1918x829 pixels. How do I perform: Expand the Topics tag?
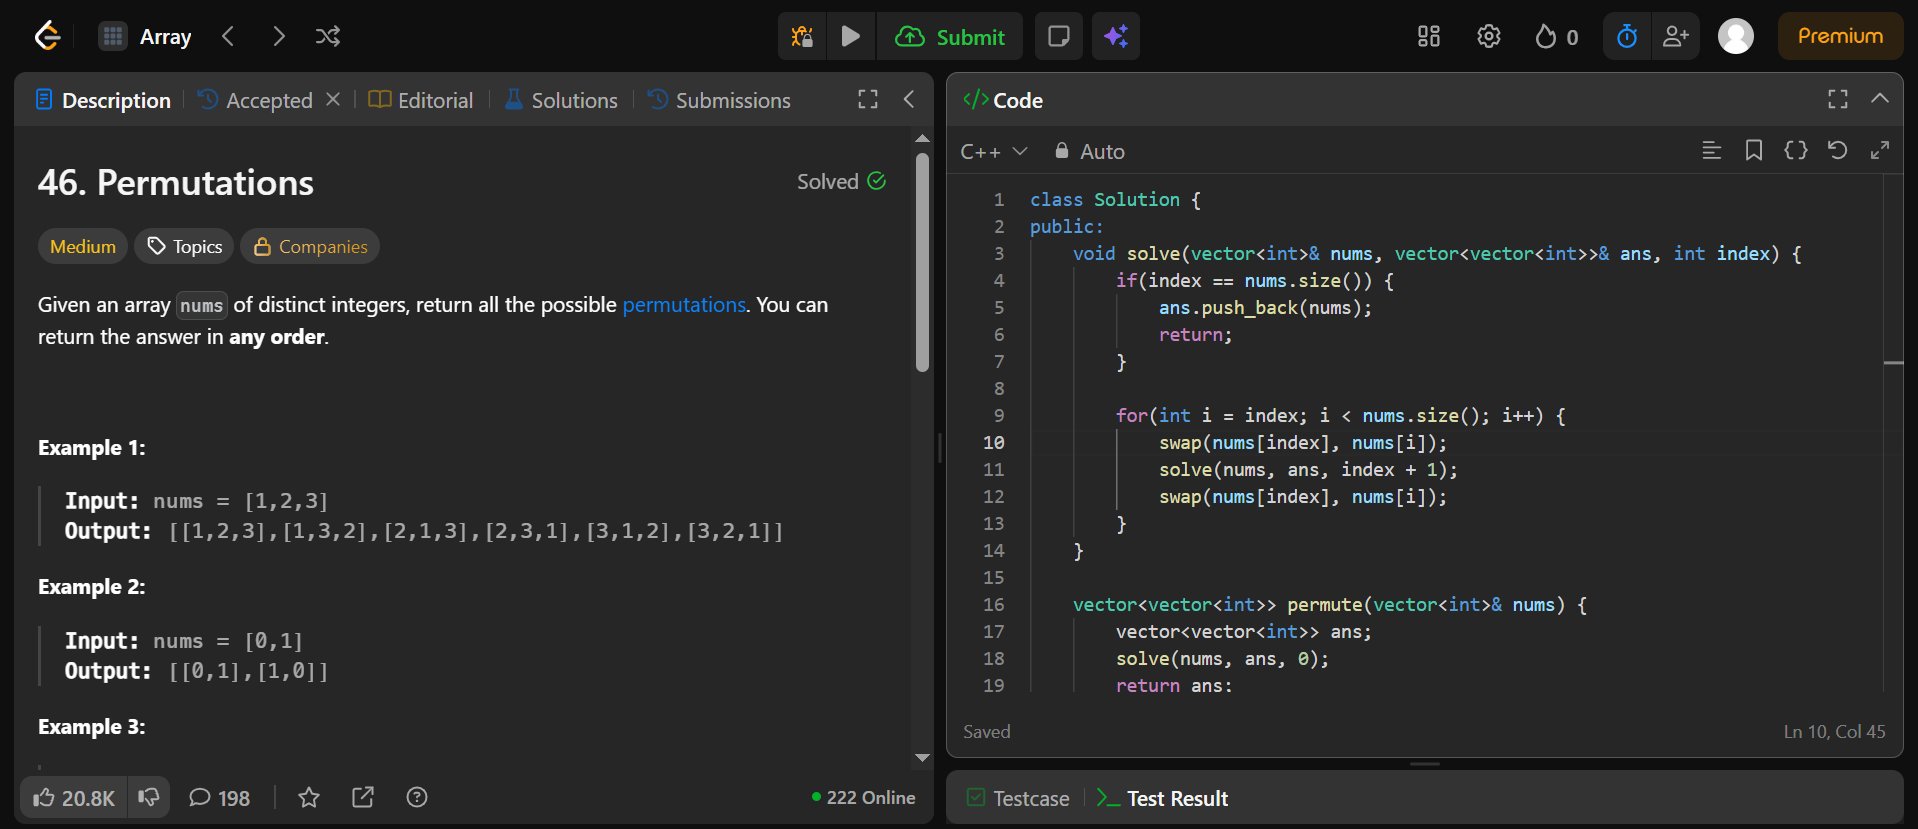pos(185,247)
